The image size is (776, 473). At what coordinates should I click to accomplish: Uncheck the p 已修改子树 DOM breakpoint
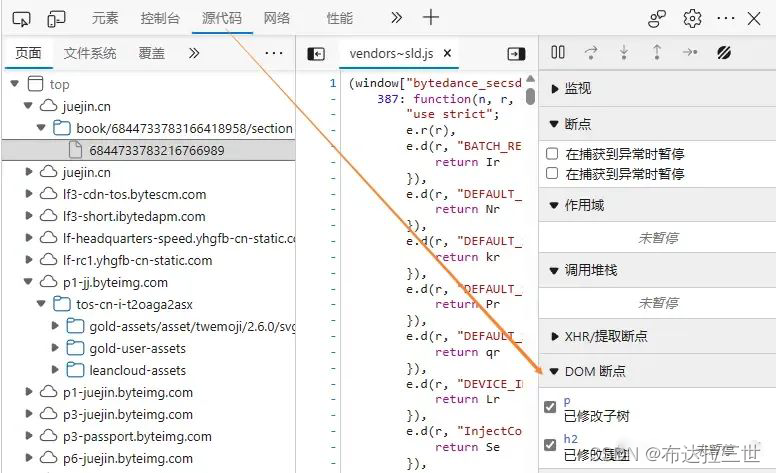click(550, 407)
